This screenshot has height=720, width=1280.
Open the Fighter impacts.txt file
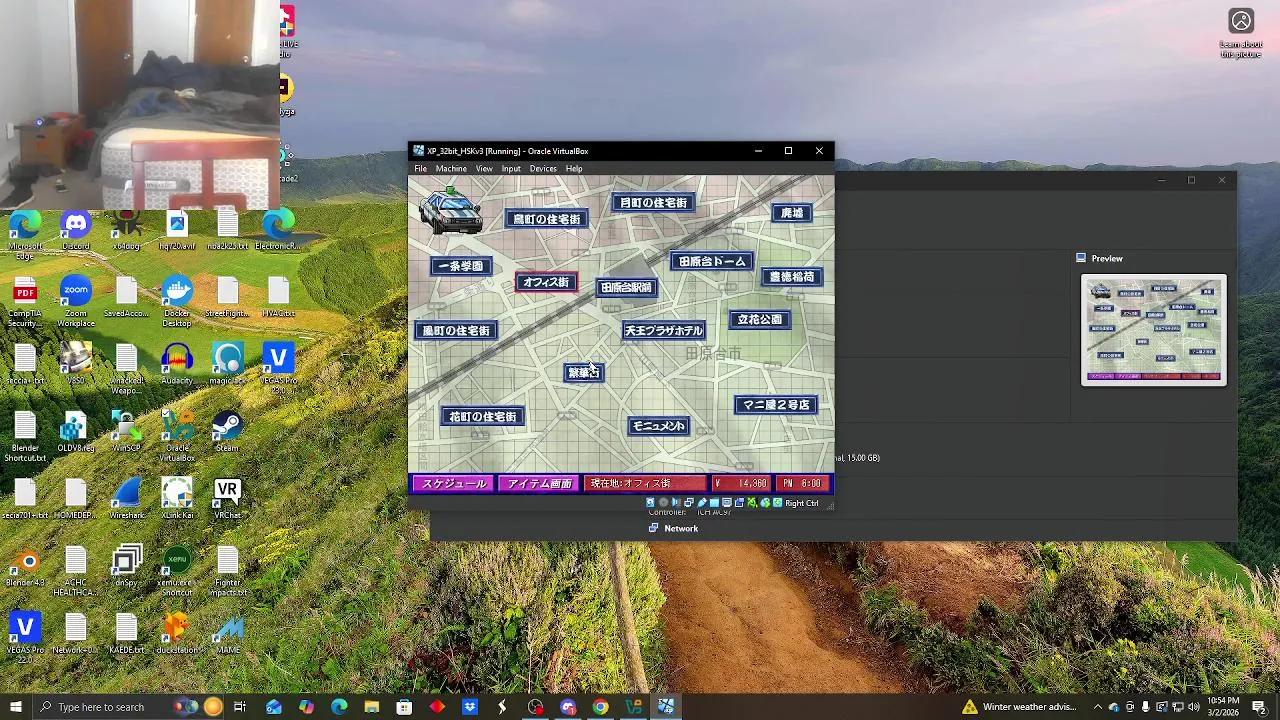point(227,571)
